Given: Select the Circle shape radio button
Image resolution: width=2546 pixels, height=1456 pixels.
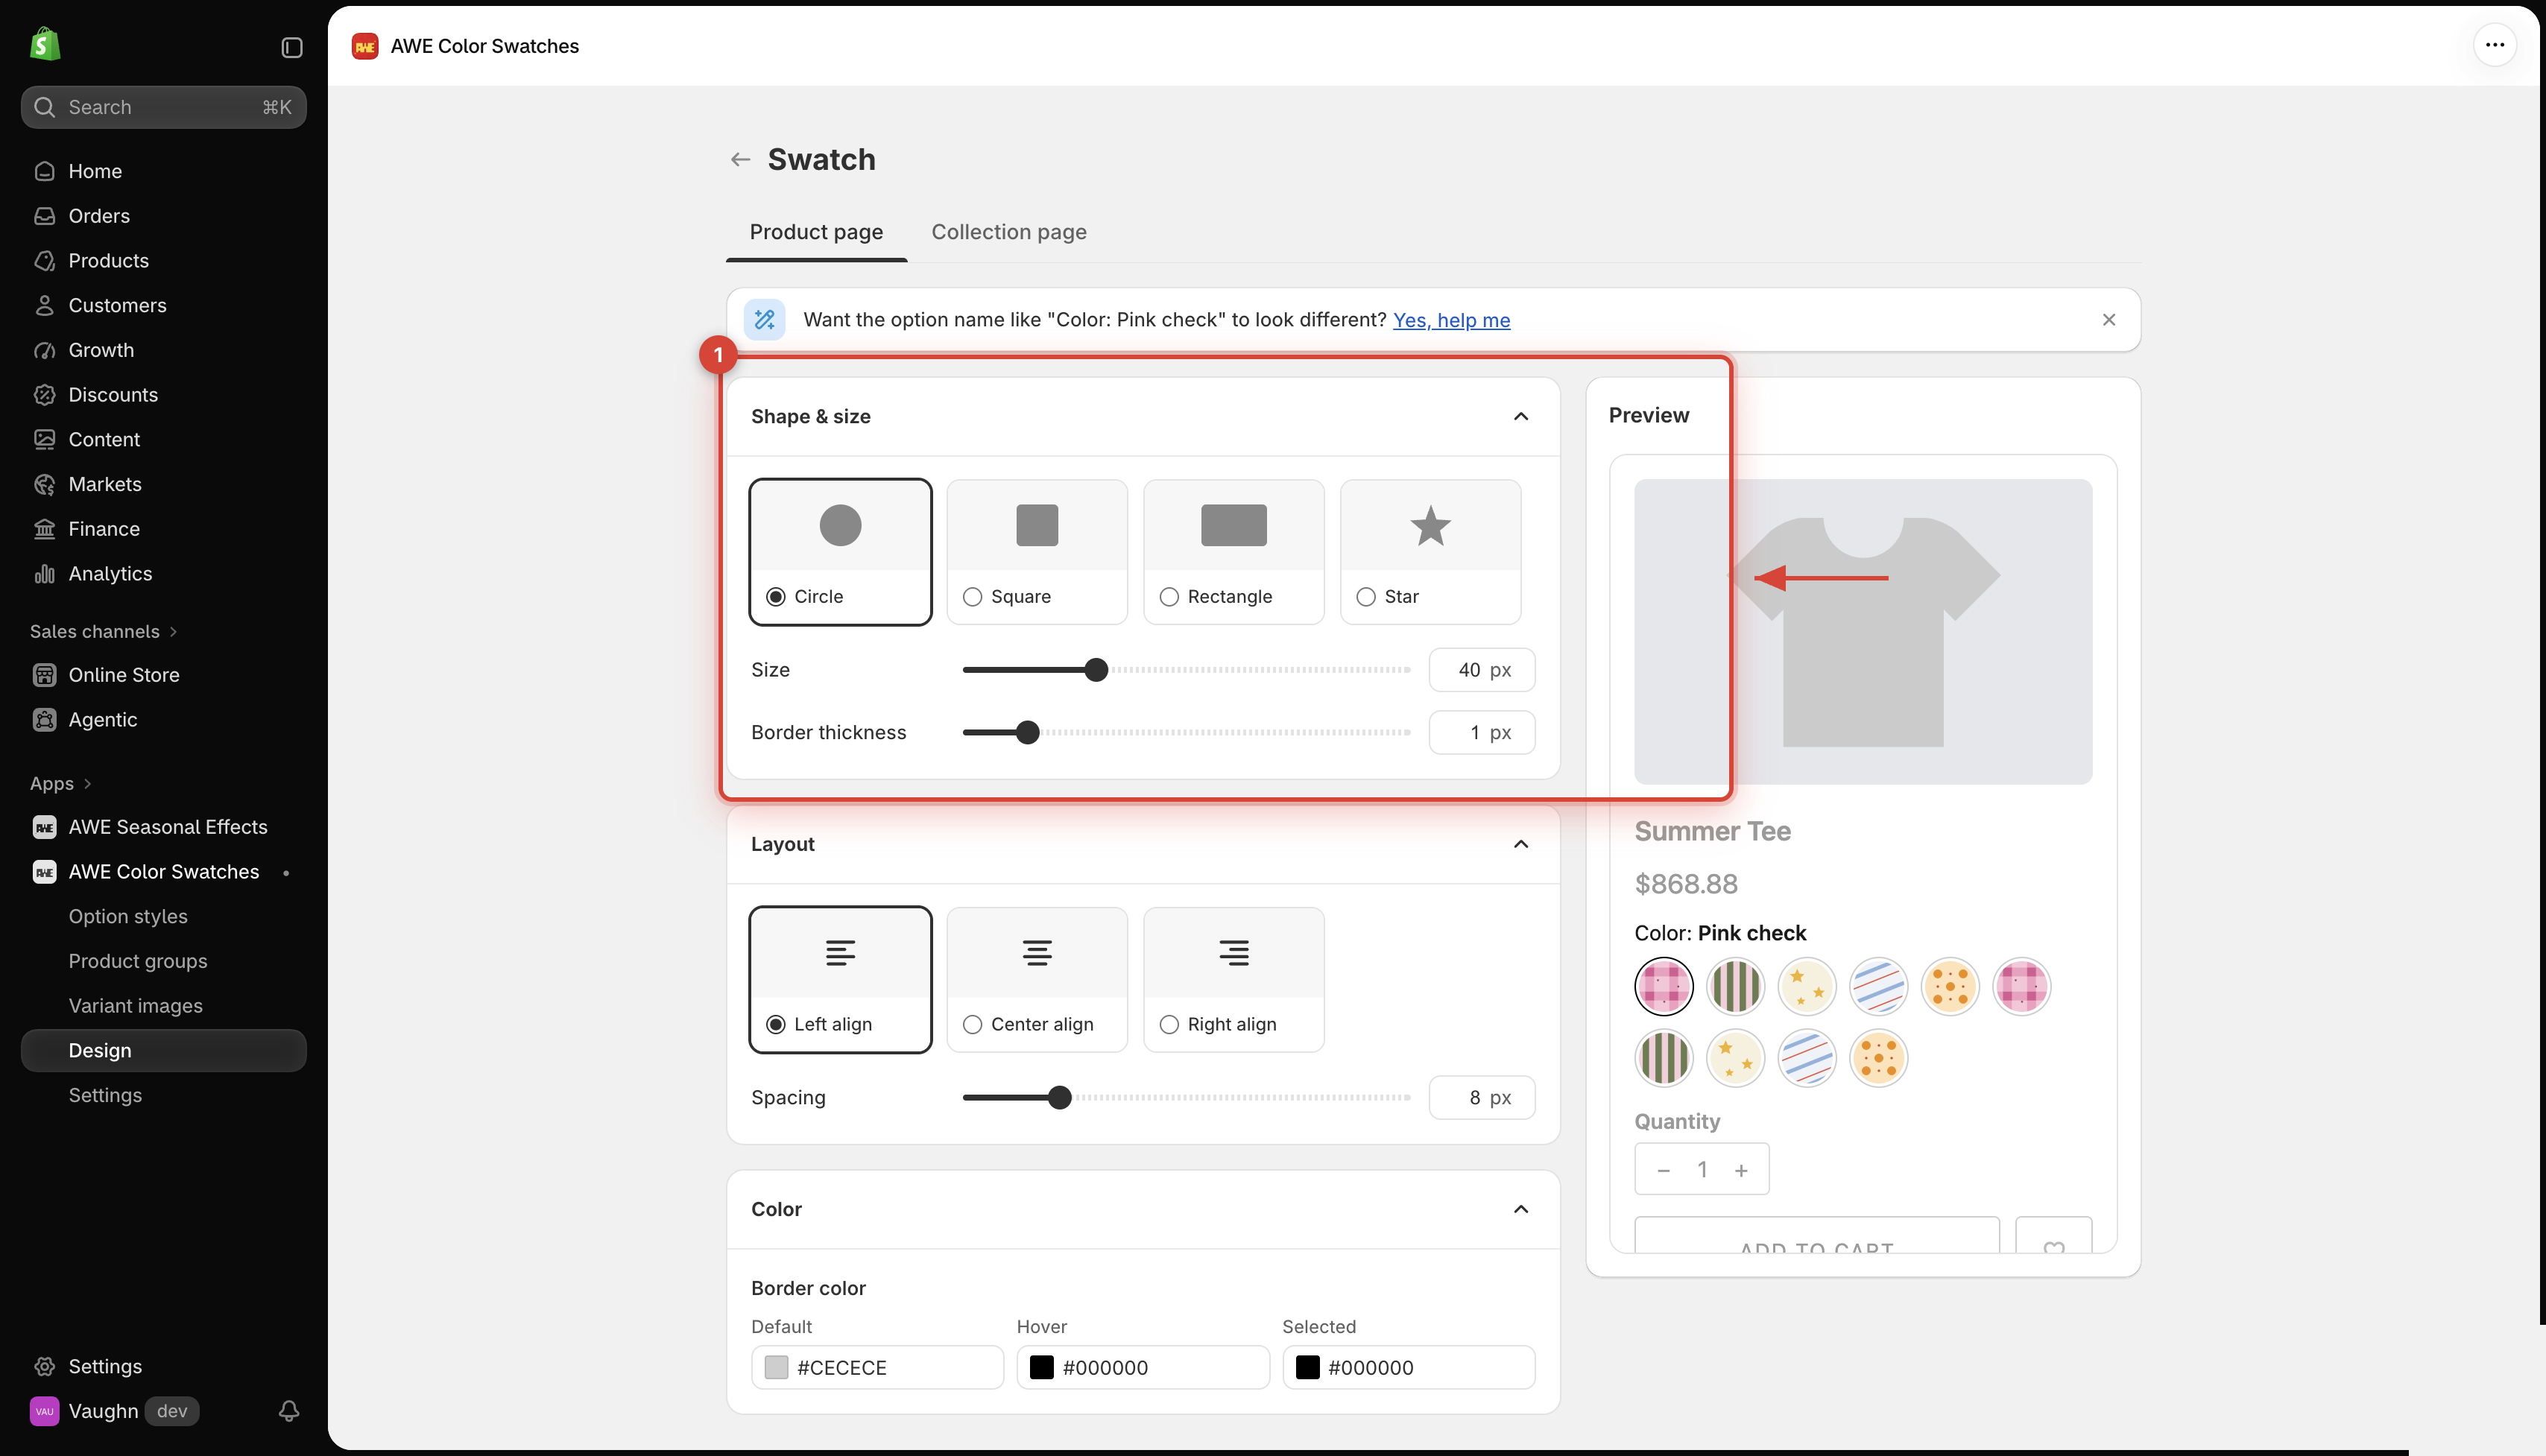Looking at the screenshot, I should pyautogui.click(x=776, y=596).
